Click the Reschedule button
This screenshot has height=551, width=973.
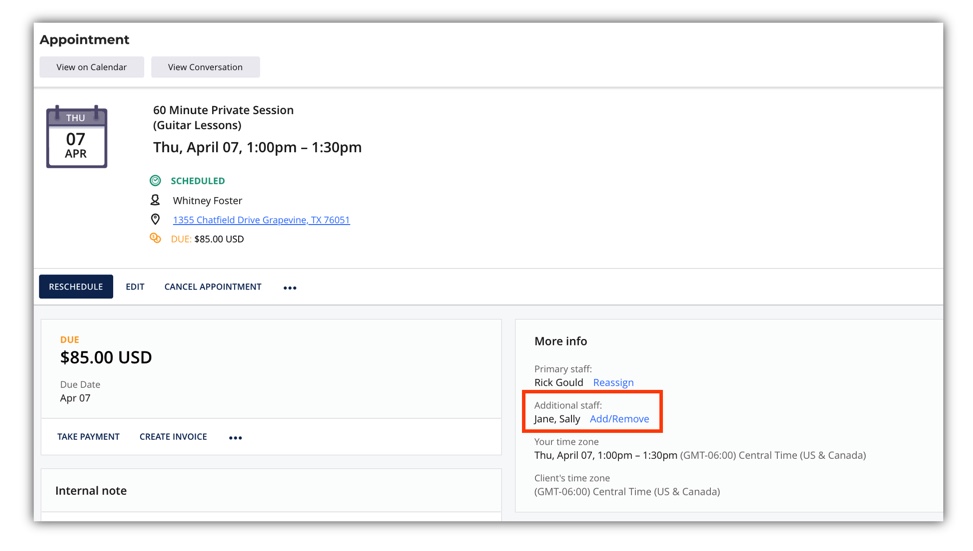(x=76, y=287)
